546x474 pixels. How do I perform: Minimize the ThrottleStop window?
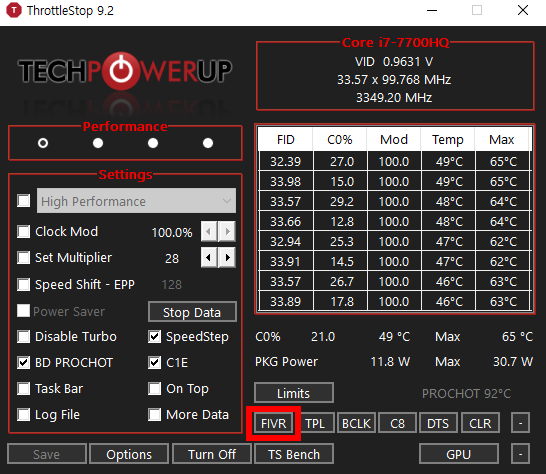pos(432,10)
